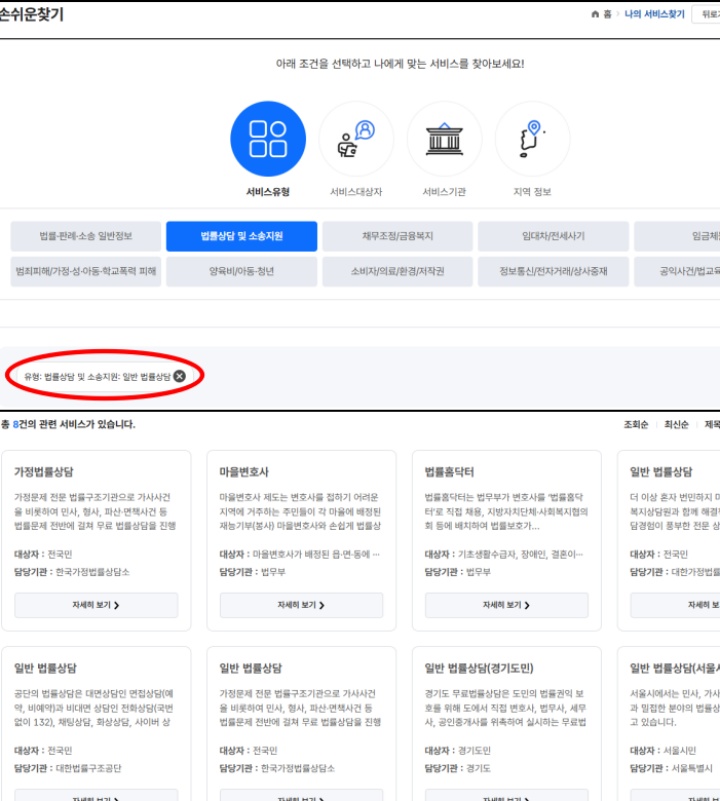Remove the 일반 법률상담 filter tag
This screenshot has height=801, width=720.
pos(179,376)
